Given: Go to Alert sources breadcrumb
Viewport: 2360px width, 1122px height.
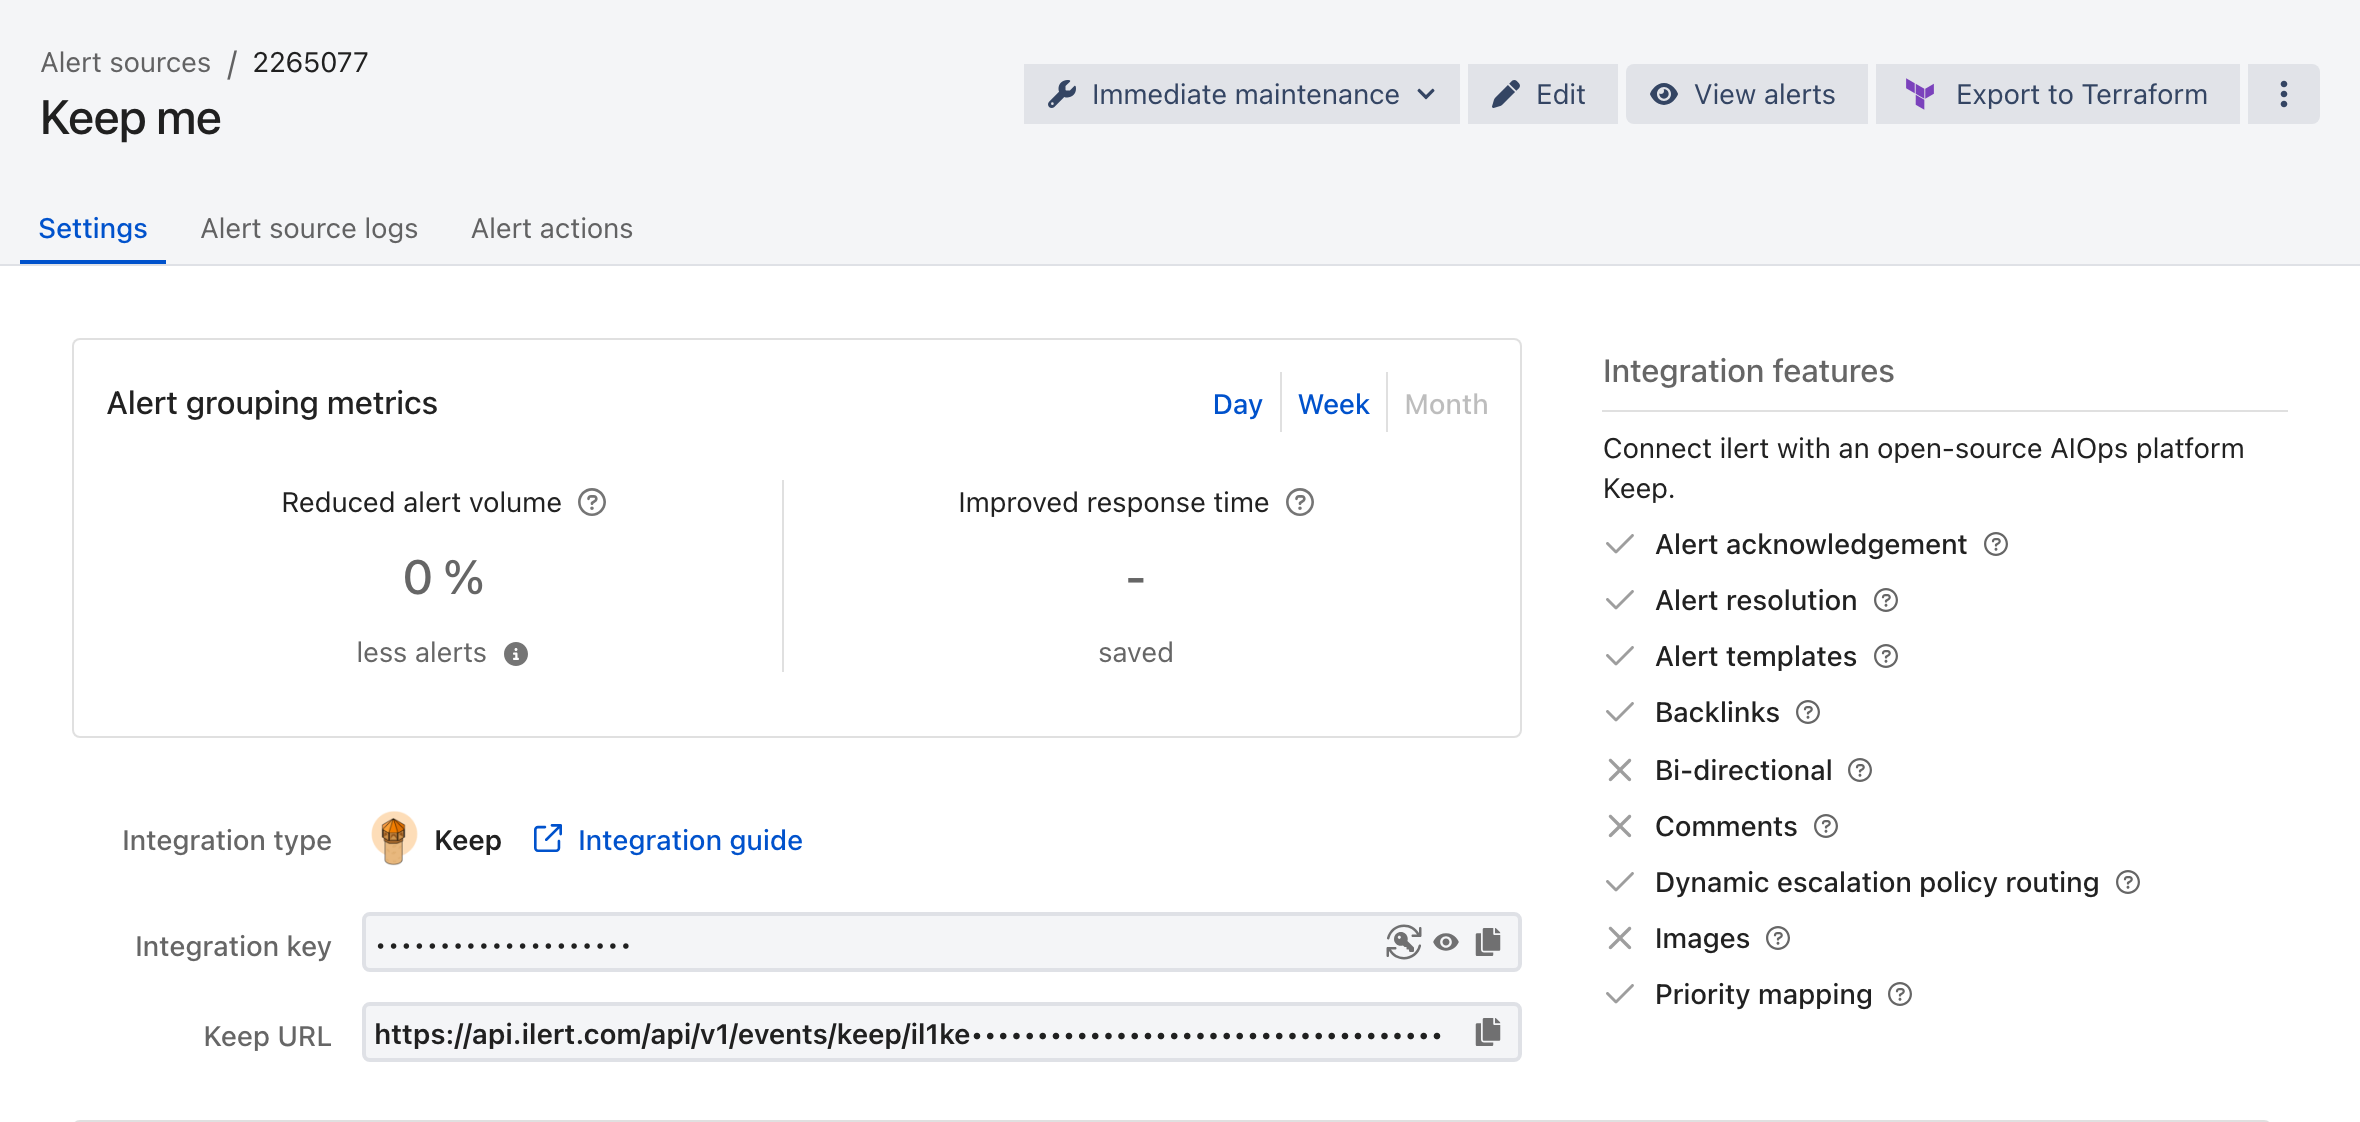Looking at the screenshot, I should point(126,62).
